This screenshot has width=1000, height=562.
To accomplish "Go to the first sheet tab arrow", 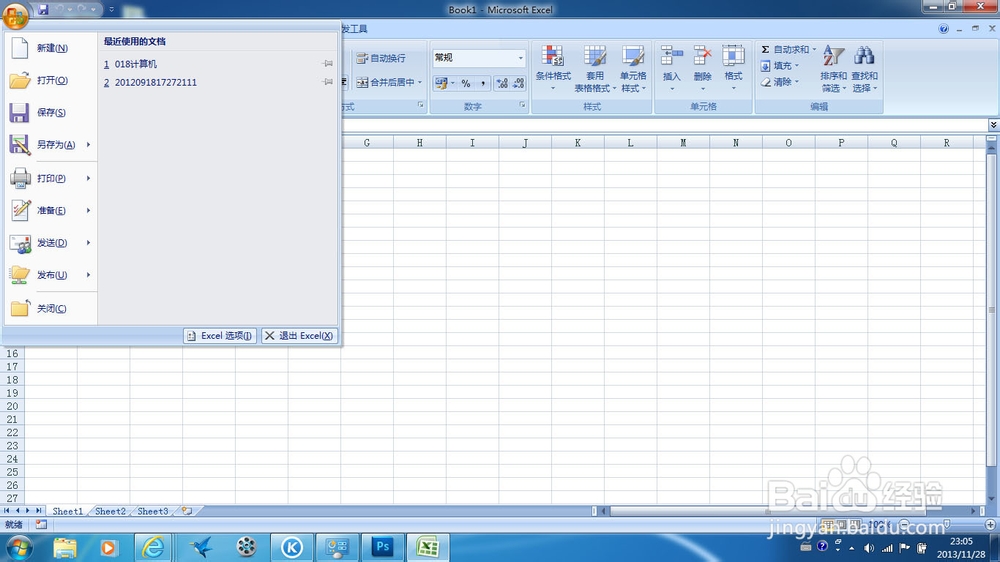I will [6, 510].
